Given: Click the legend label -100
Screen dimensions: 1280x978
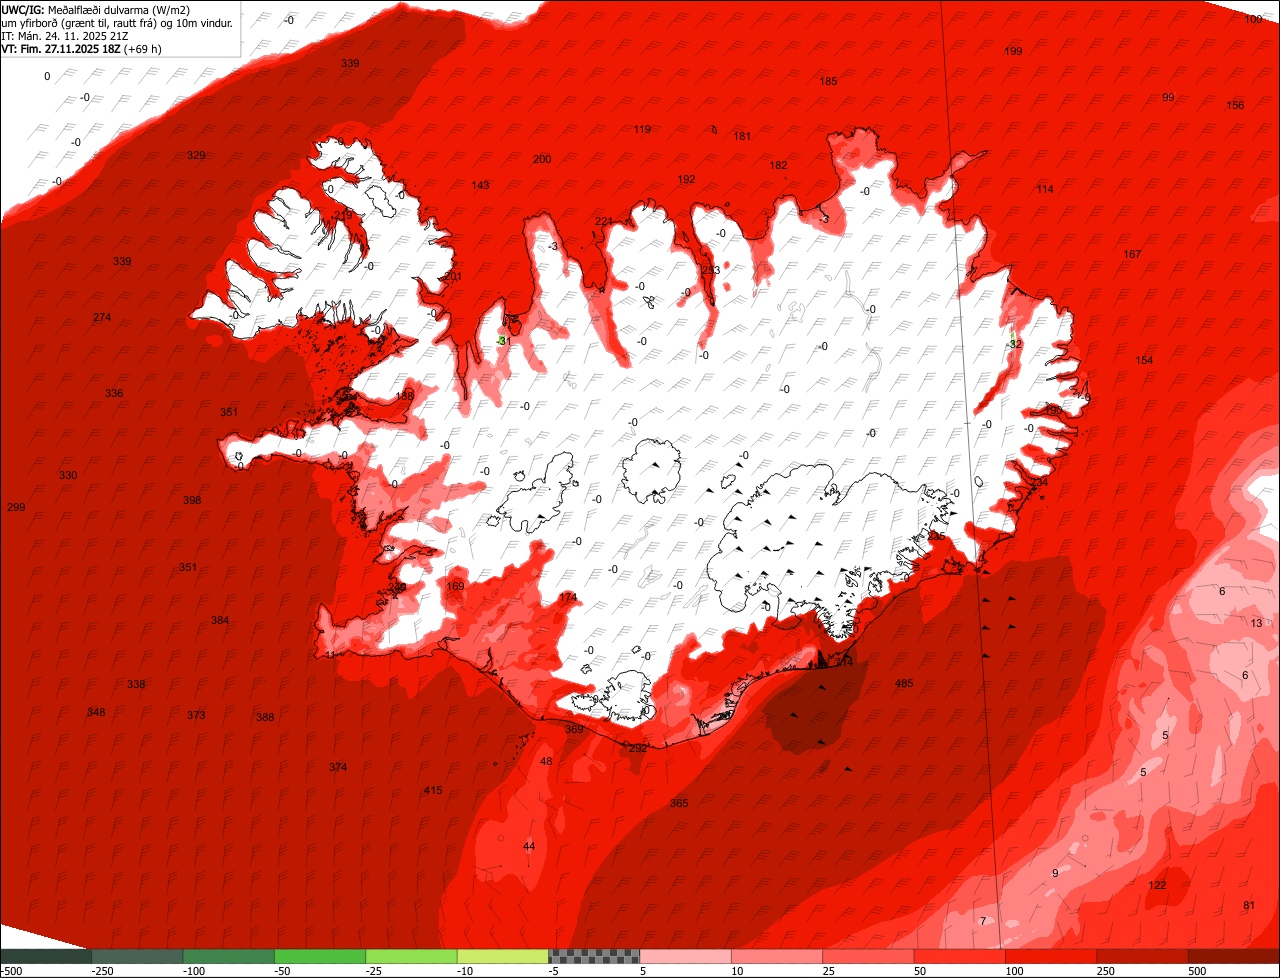Looking at the screenshot, I should 193,971.
